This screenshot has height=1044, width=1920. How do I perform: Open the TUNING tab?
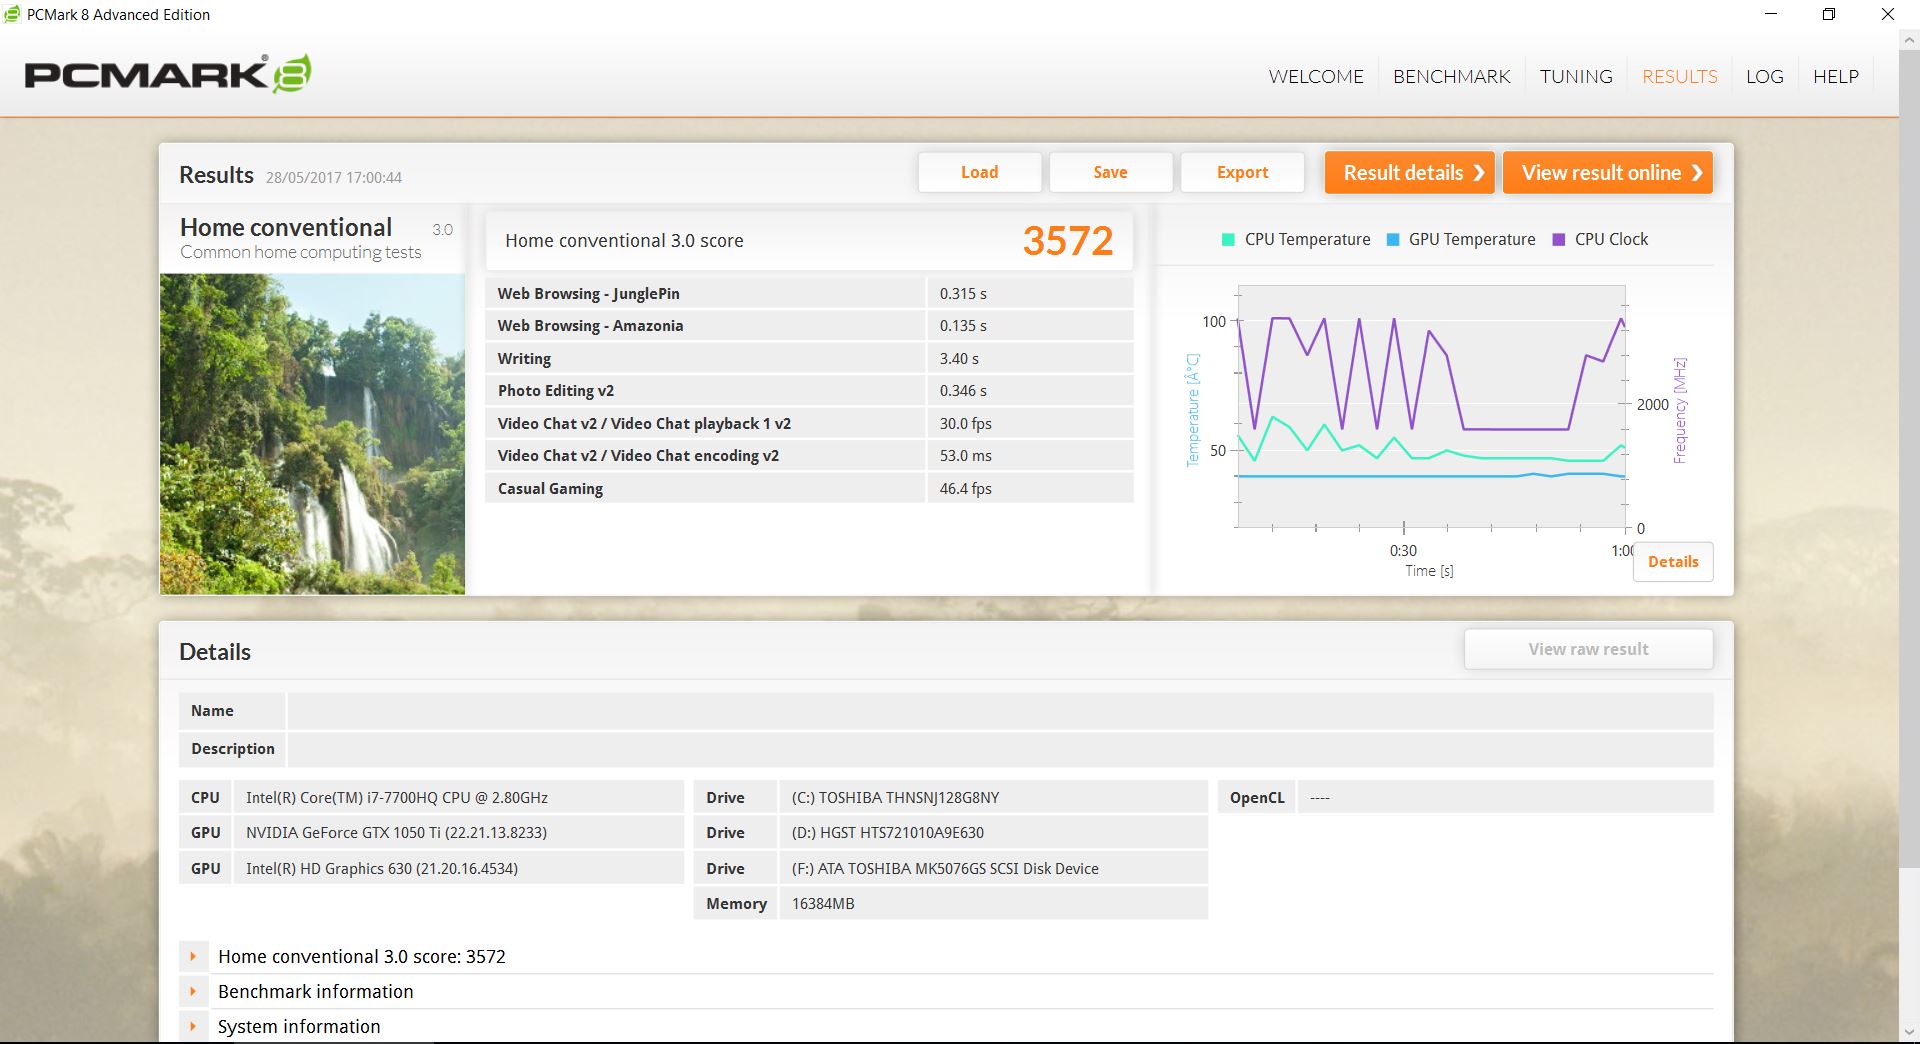(x=1576, y=76)
